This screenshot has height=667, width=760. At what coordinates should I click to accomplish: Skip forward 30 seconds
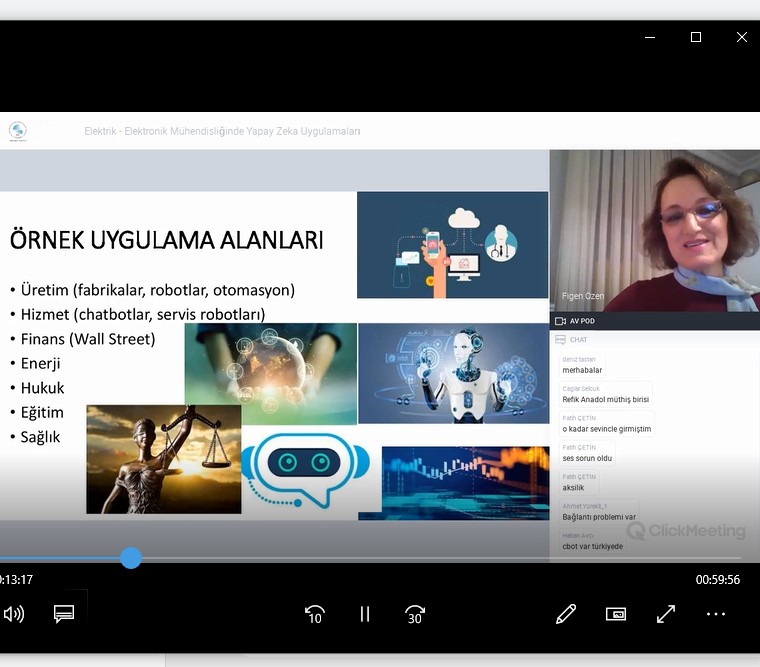[415, 614]
